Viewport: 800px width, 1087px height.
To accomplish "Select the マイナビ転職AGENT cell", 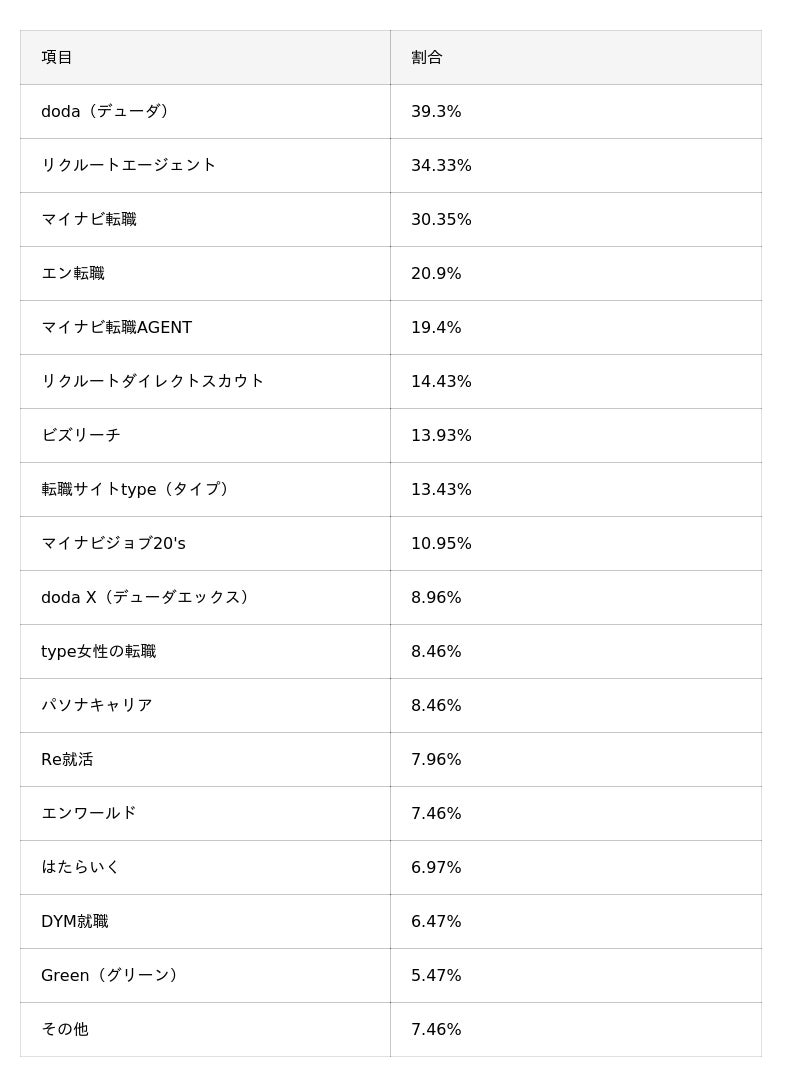I will pyautogui.click(x=116, y=328).
